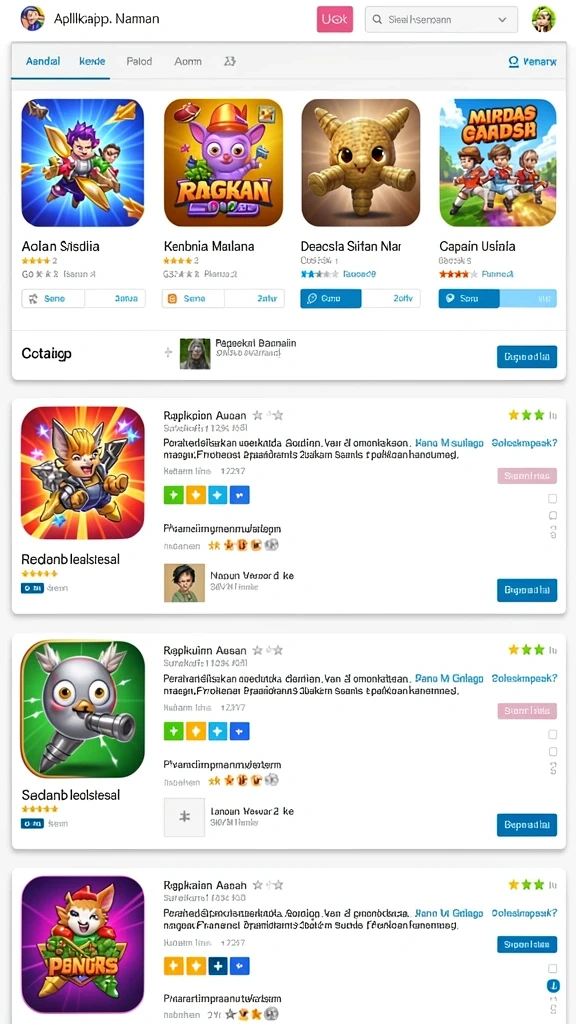The width and height of the screenshot is (576, 1024).
Task: Click the pink Uok button
Action: 335,20
